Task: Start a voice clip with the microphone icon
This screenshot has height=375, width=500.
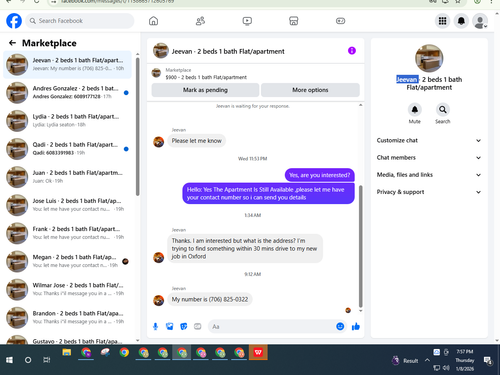Action: tap(155, 326)
